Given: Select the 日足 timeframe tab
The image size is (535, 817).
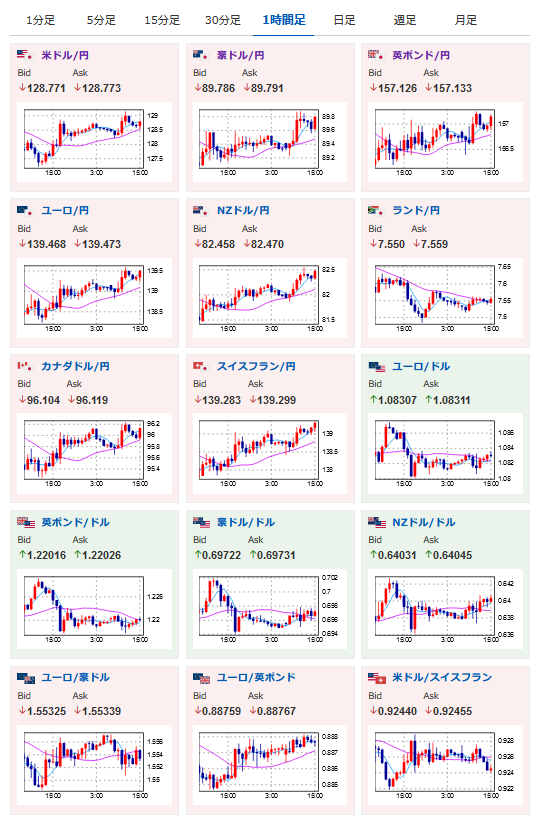Looking at the screenshot, I should point(344,20).
